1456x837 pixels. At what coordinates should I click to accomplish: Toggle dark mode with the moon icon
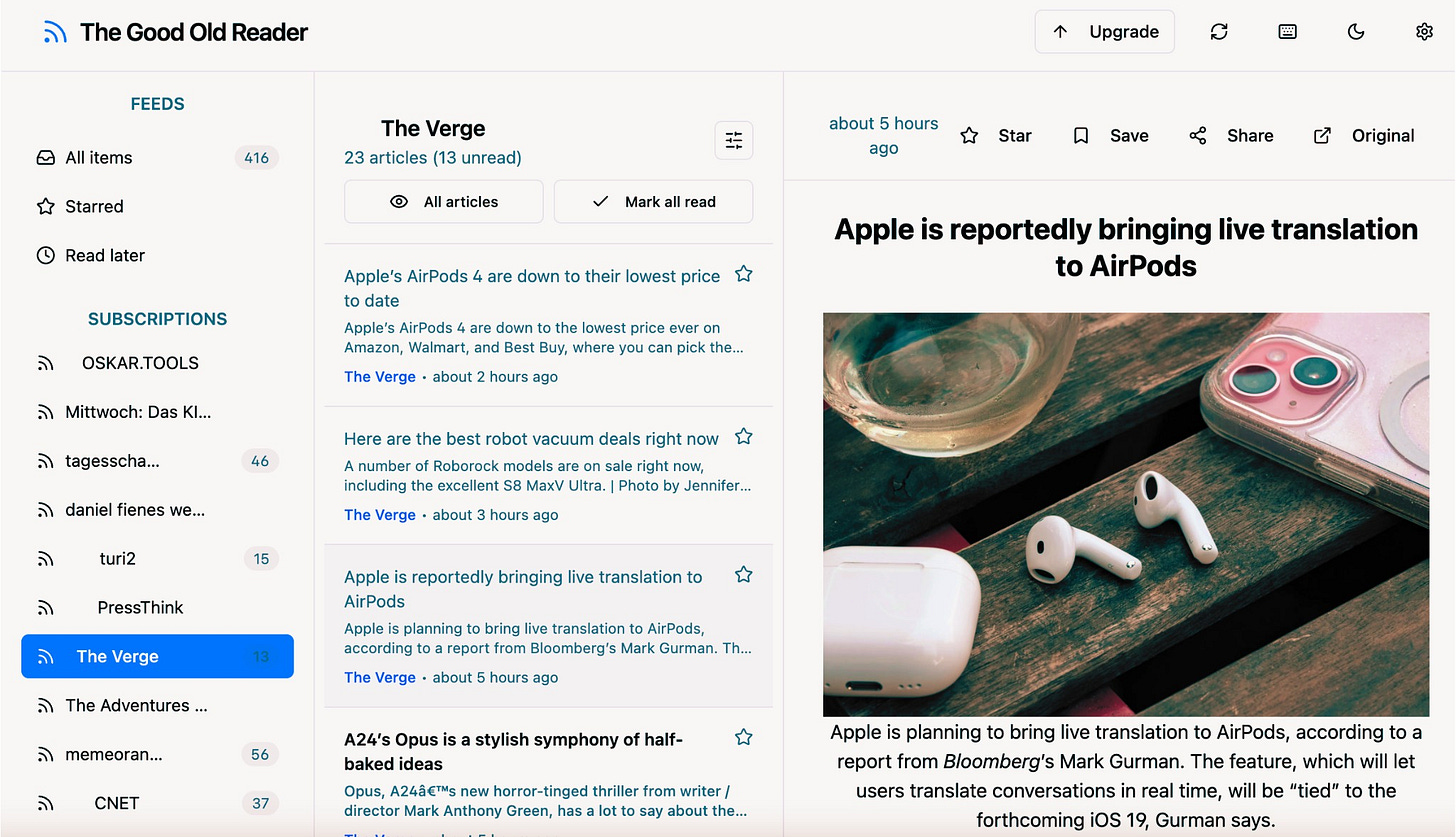click(x=1356, y=32)
